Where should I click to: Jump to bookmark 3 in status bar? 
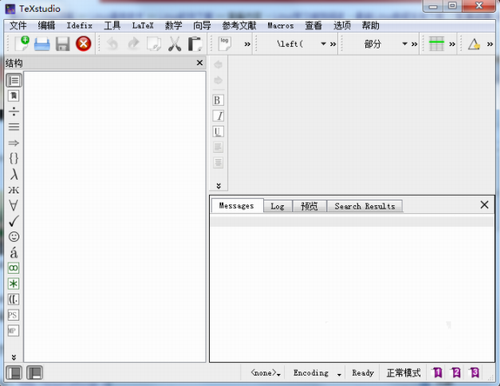pyautogui.click(x=474, y=373)
